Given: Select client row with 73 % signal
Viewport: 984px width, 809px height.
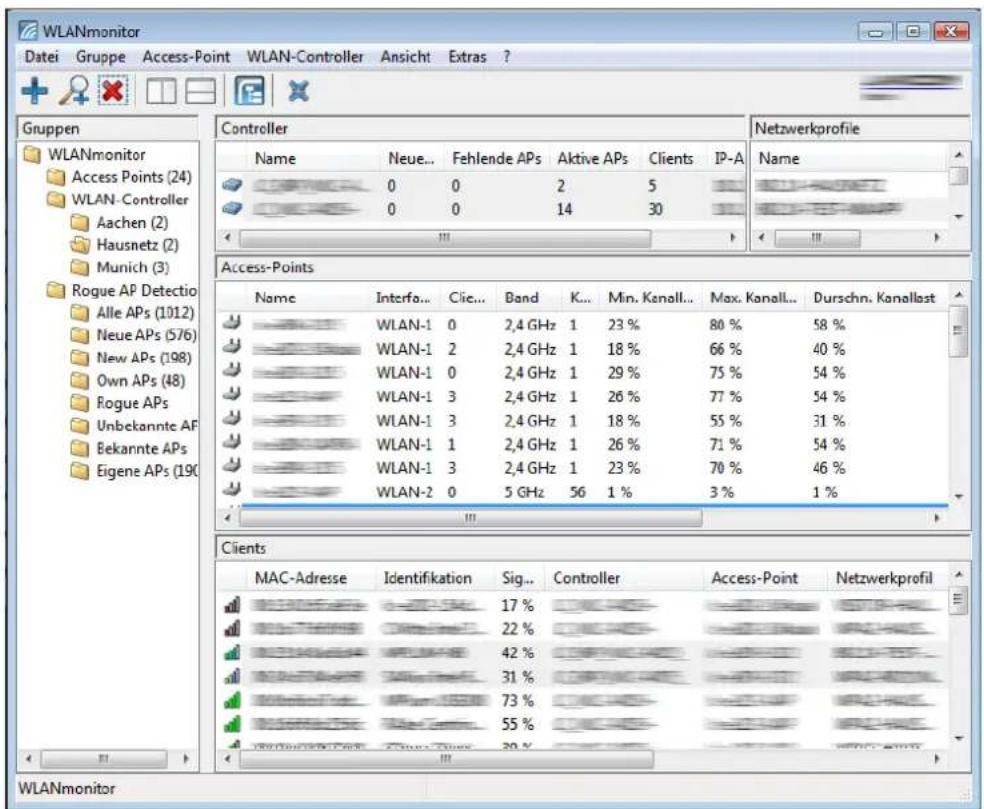Looking at the screenshot, I should pos(584,700).
